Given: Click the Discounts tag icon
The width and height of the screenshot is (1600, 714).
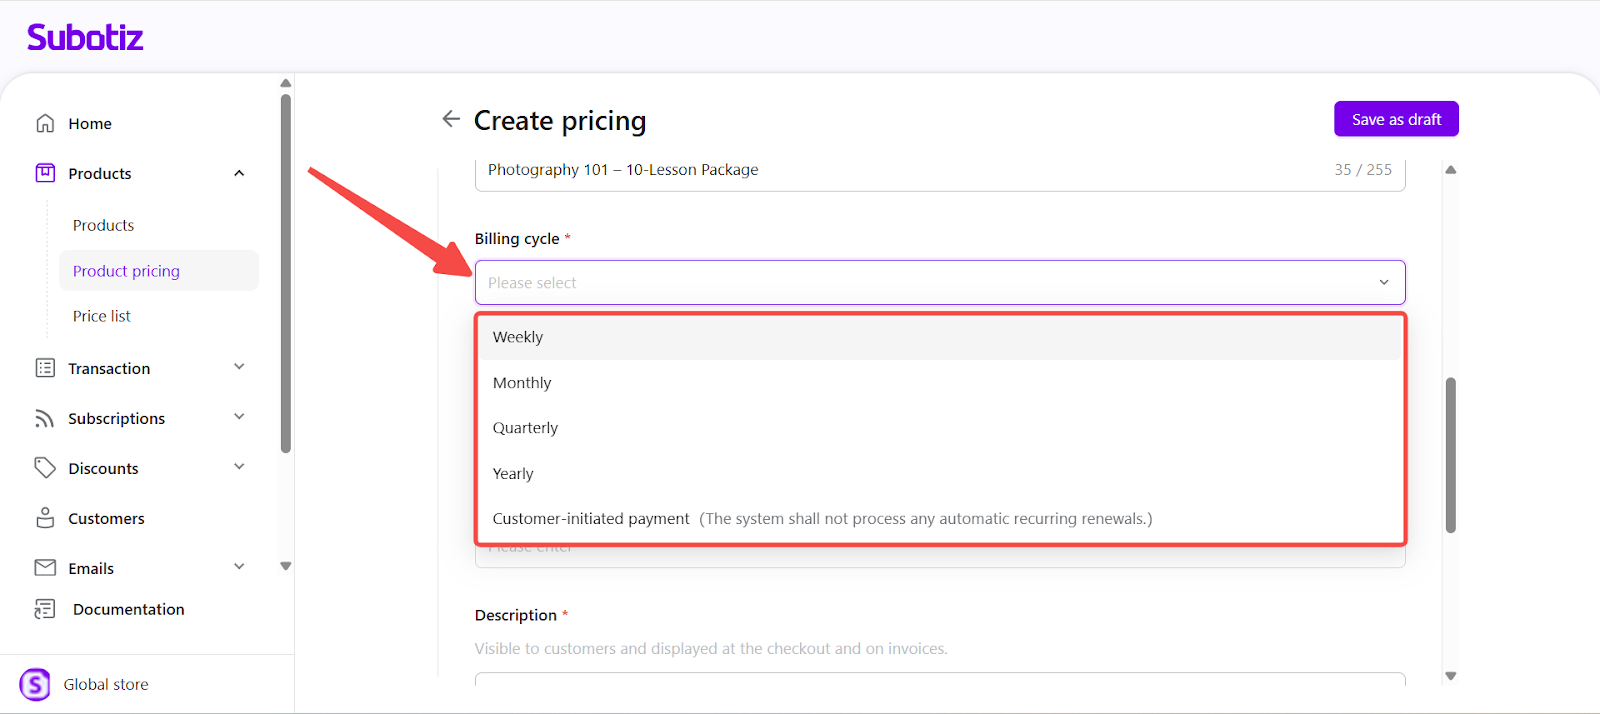Looking at the screenshot, I should pyautogui.click(x=45, y=468).
